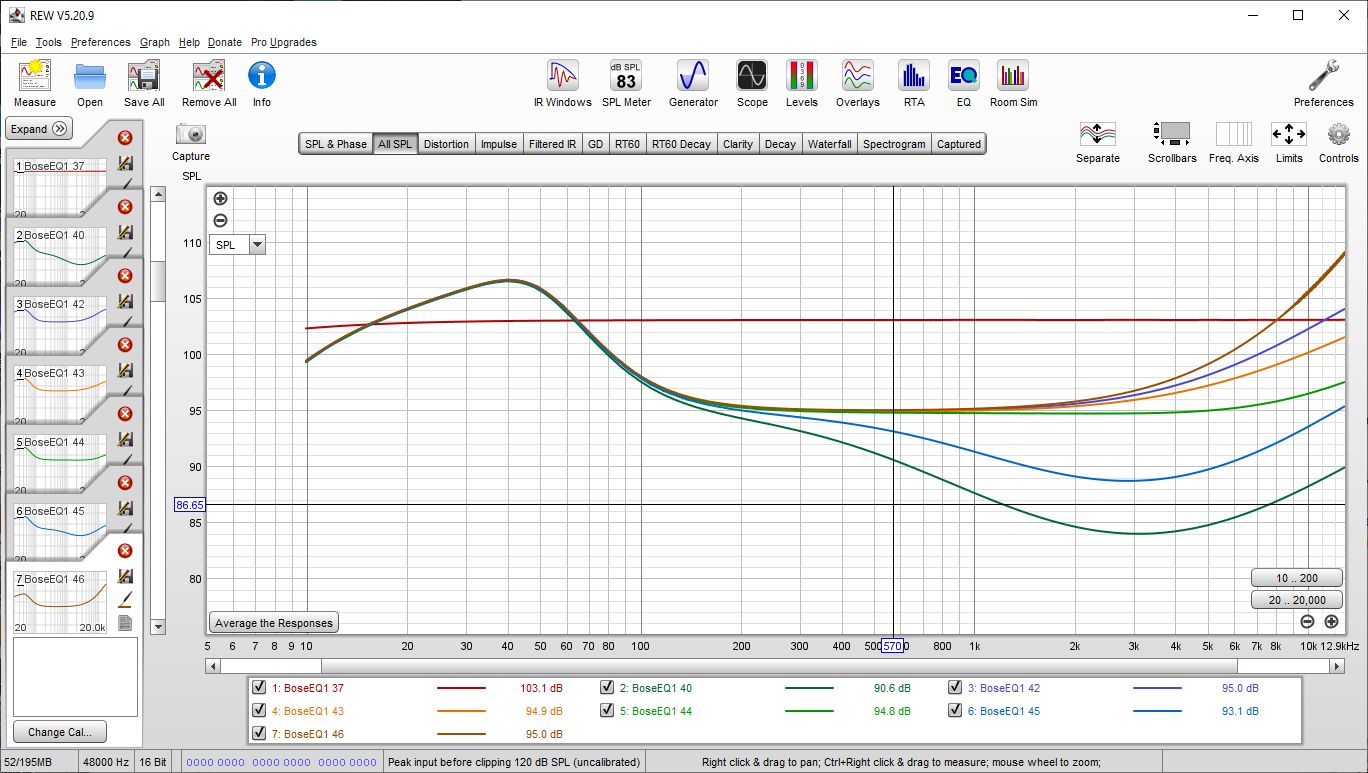This screenshot has width=1368, height=773.
Task: Open a measurement file via Open icon
Action: (x=90, y=76)
